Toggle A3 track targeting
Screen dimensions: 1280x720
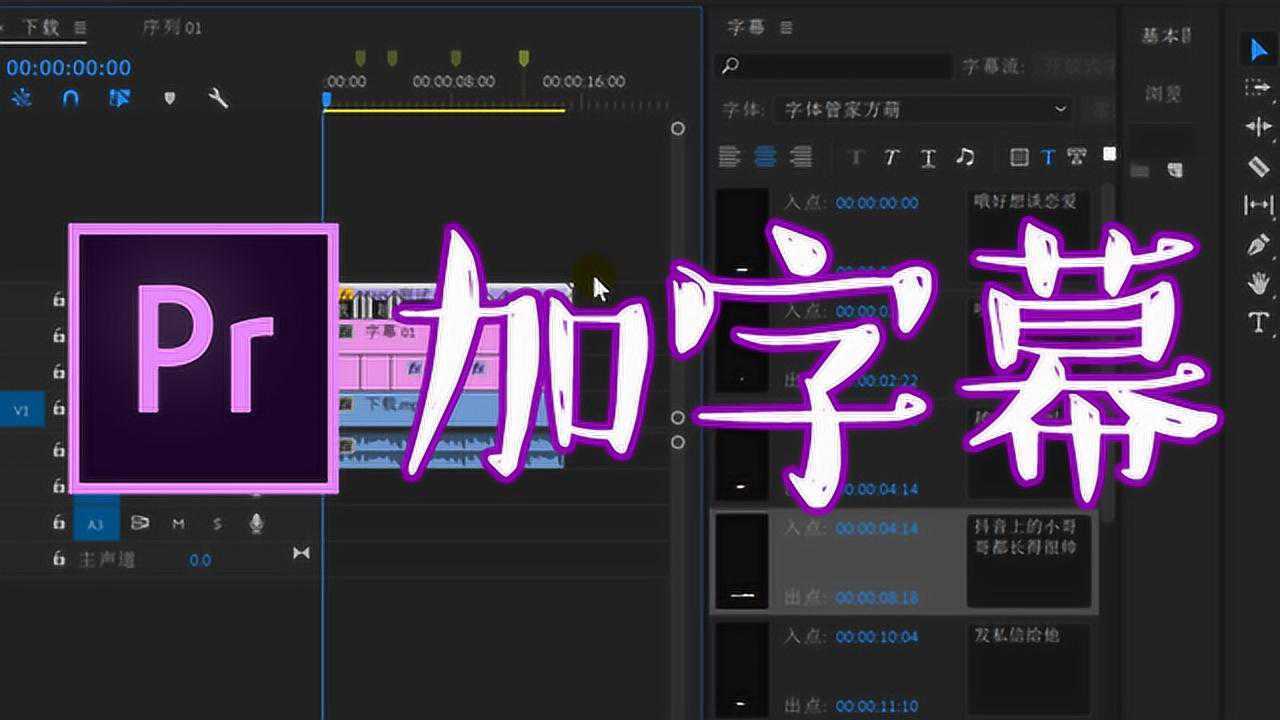[96, 523]
